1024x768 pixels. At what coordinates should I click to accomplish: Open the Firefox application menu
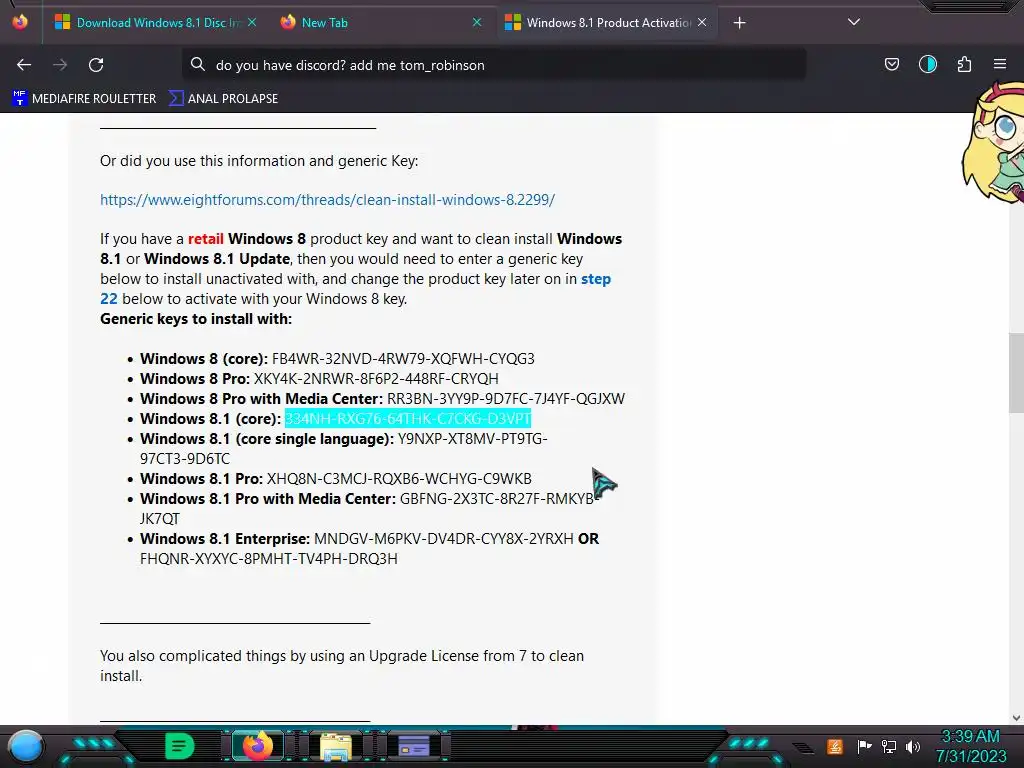(x=1000, y=64)
